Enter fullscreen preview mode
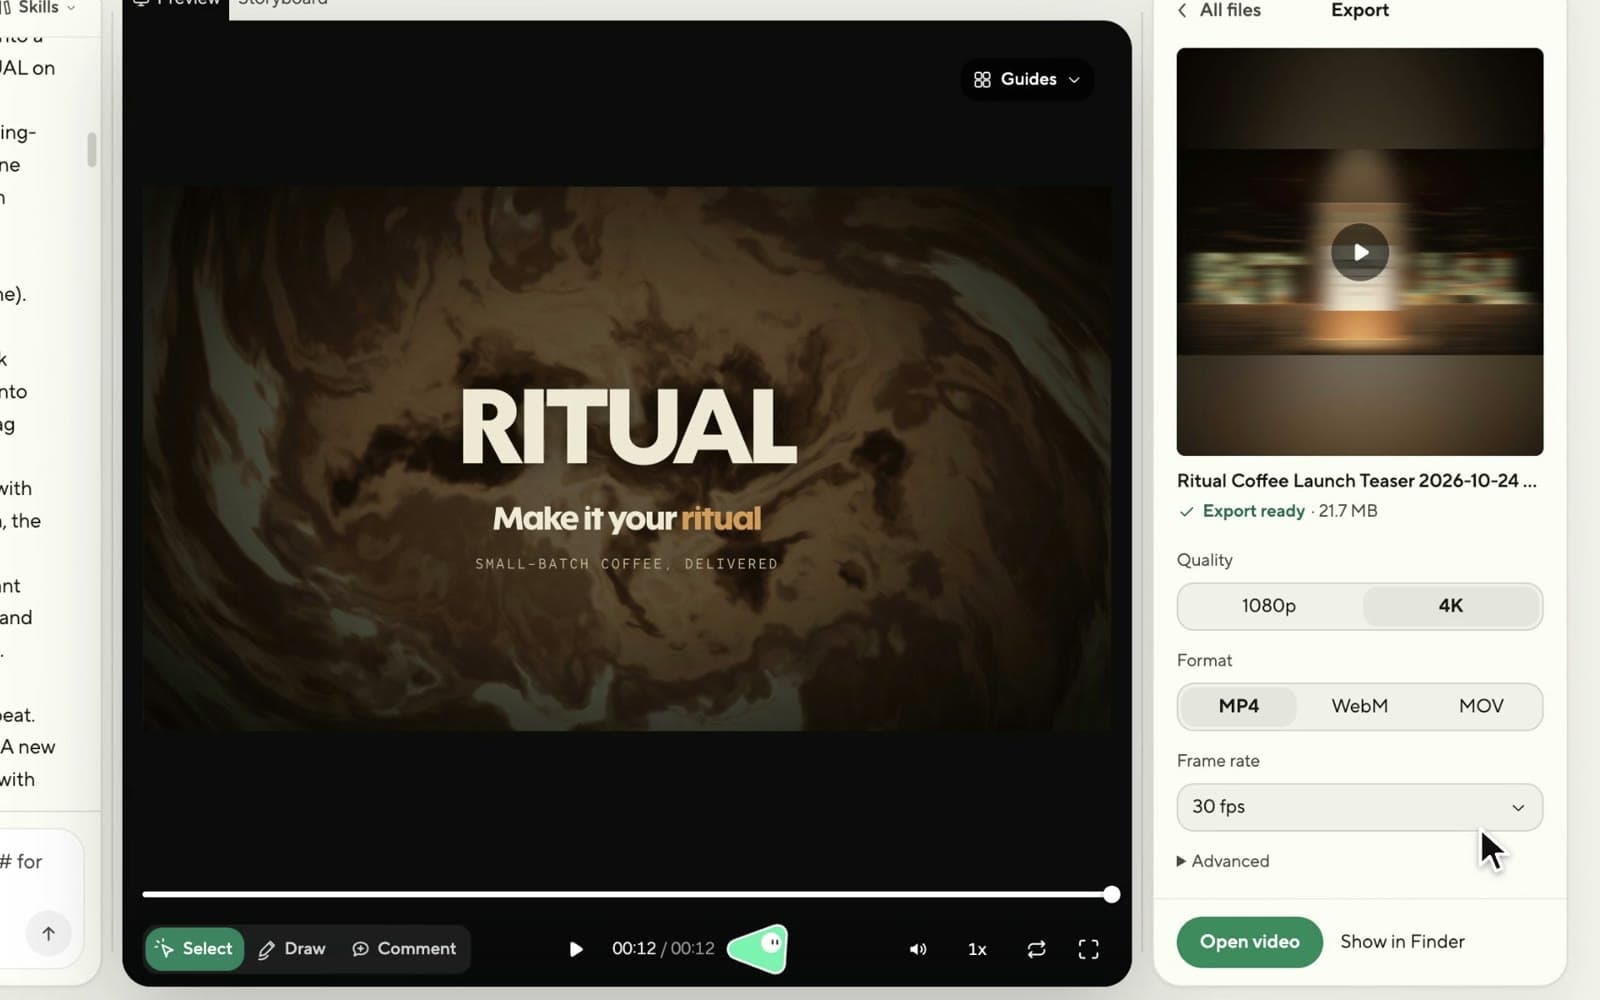Screen dimensions: 1600x1000 coord(1088,949)
